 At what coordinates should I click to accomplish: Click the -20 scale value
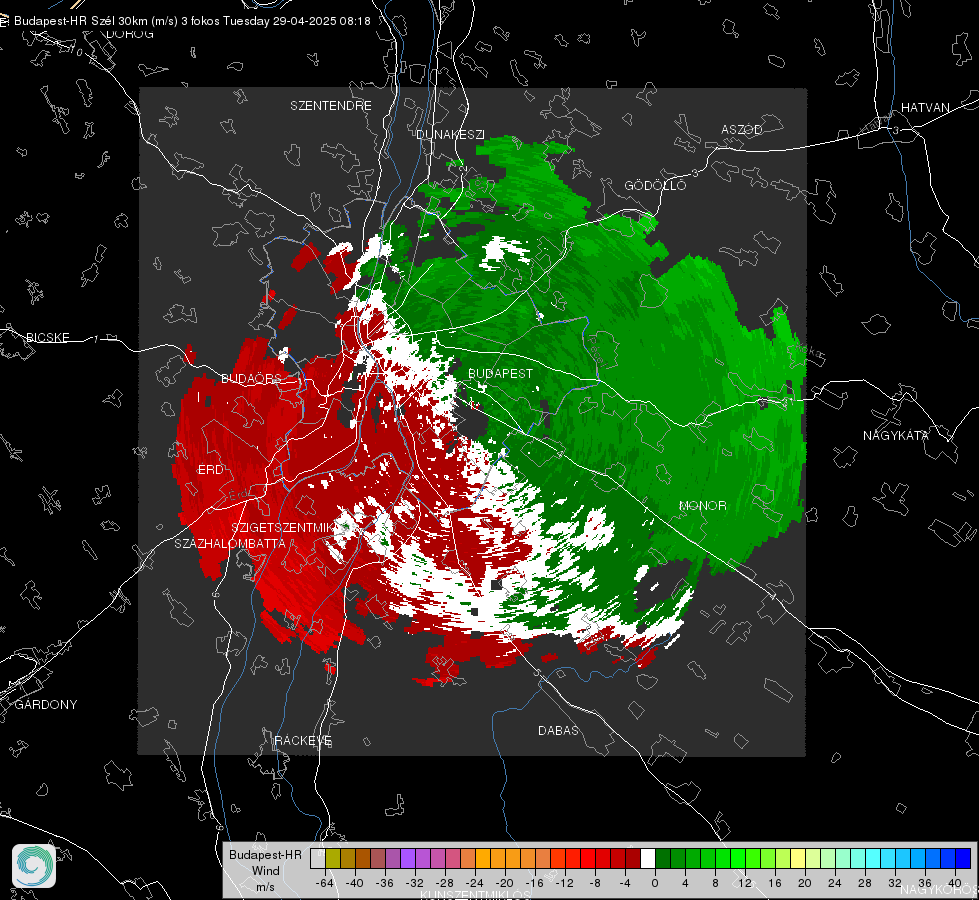coord(504,883)
